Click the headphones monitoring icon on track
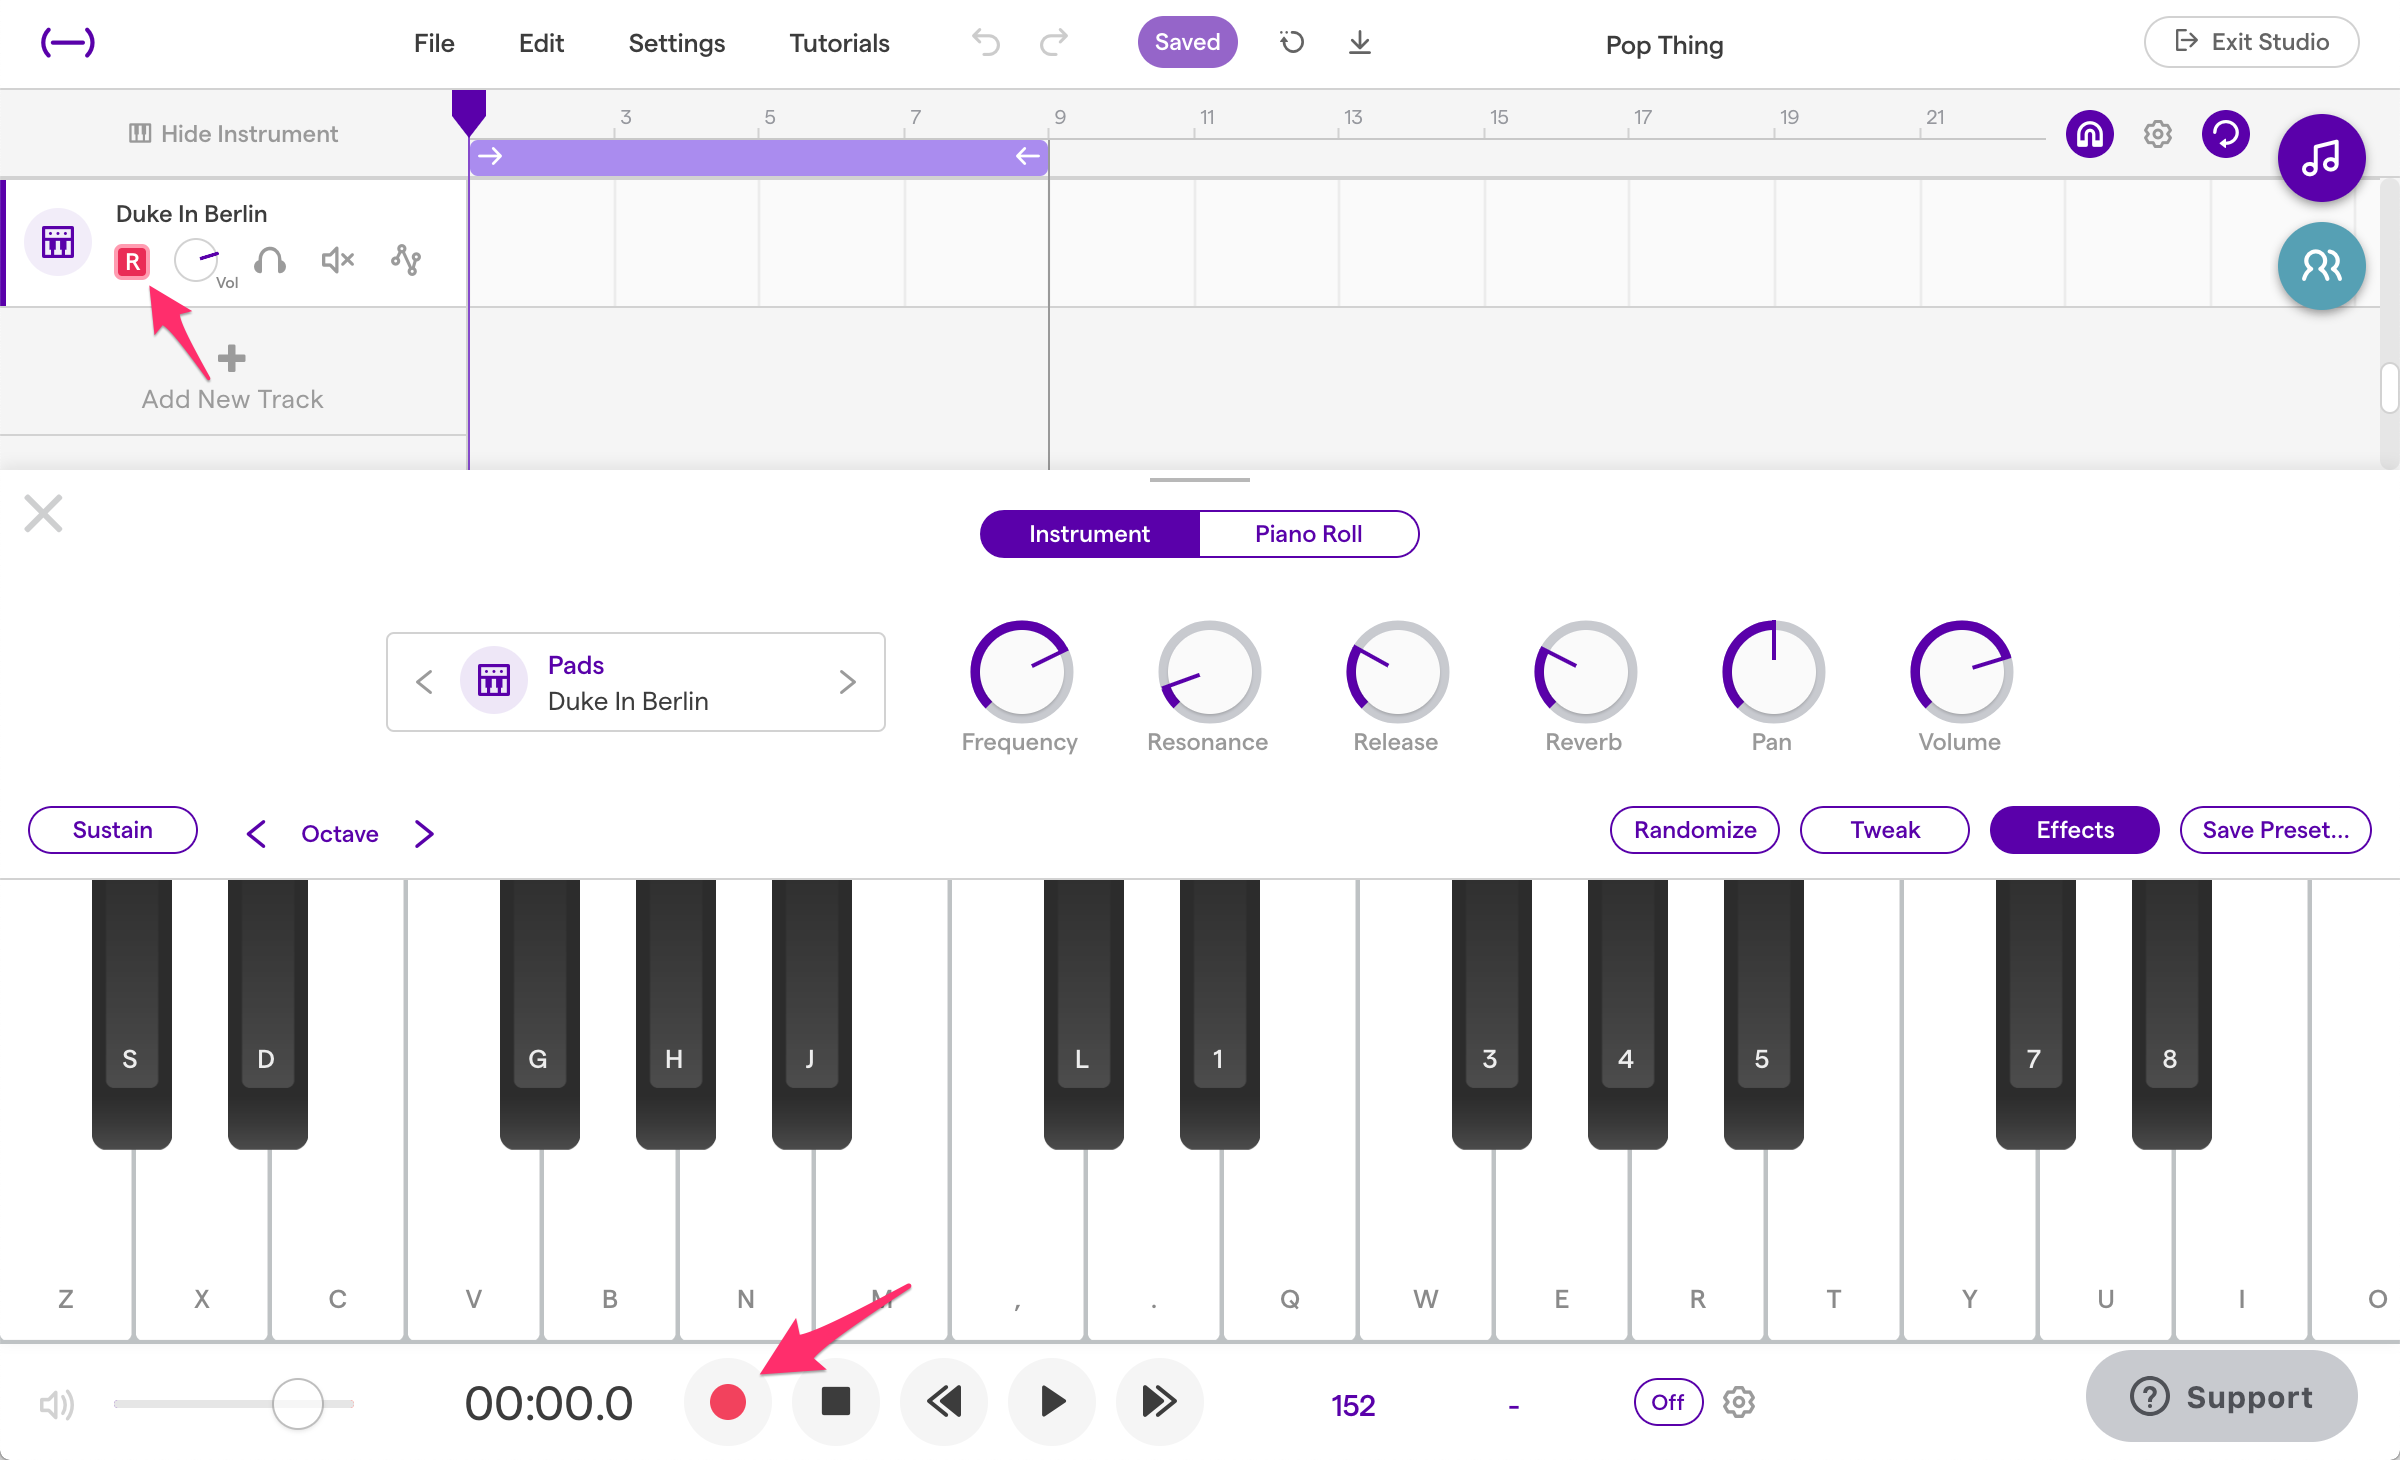 pos(269,260)
